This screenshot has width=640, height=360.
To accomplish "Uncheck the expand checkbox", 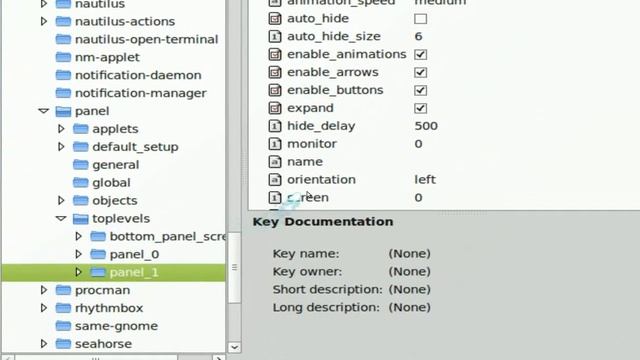I will pos(420,108).
